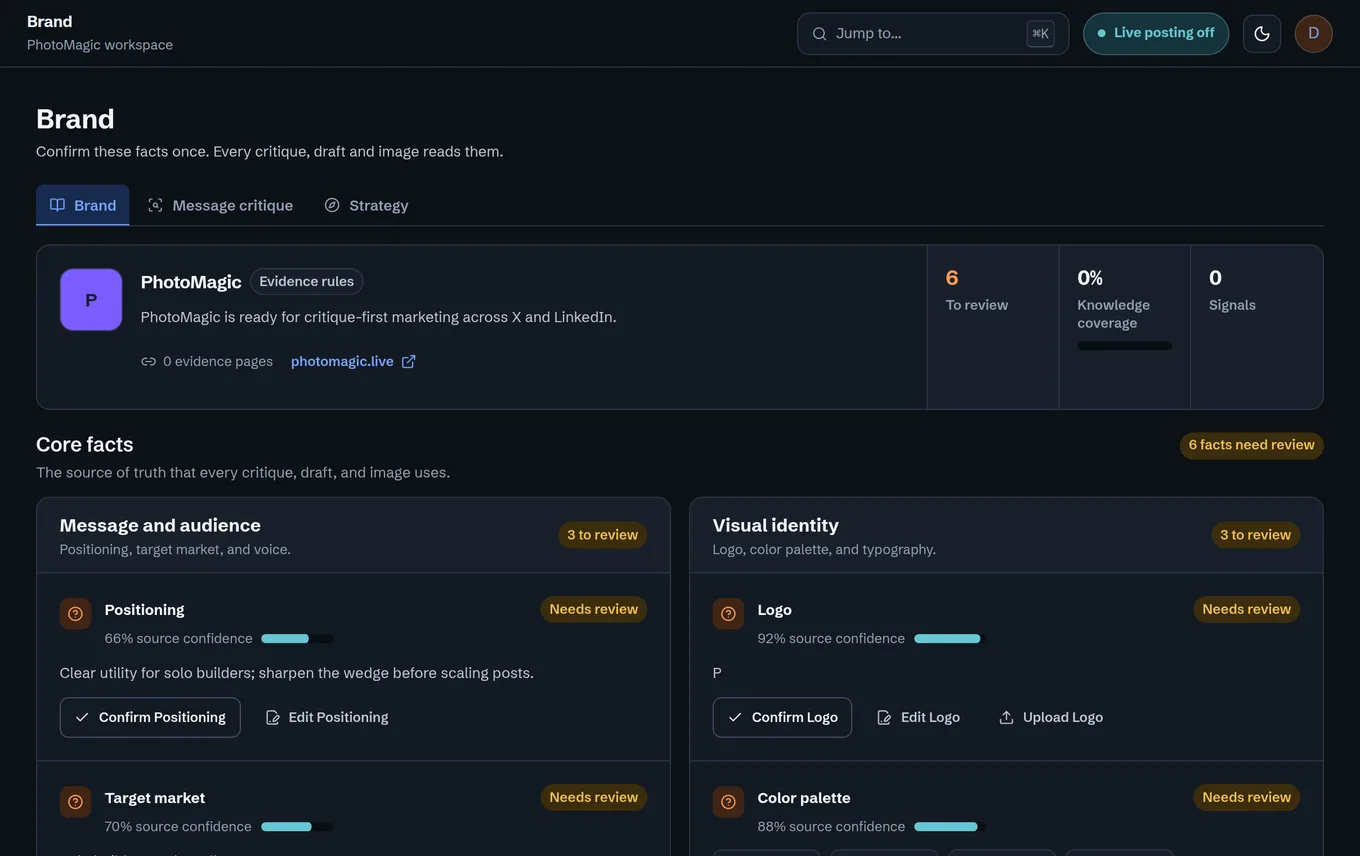Click the Positioning question mark status icon
This screenshot has width=1360, height=856.
(x=75, y=614)
